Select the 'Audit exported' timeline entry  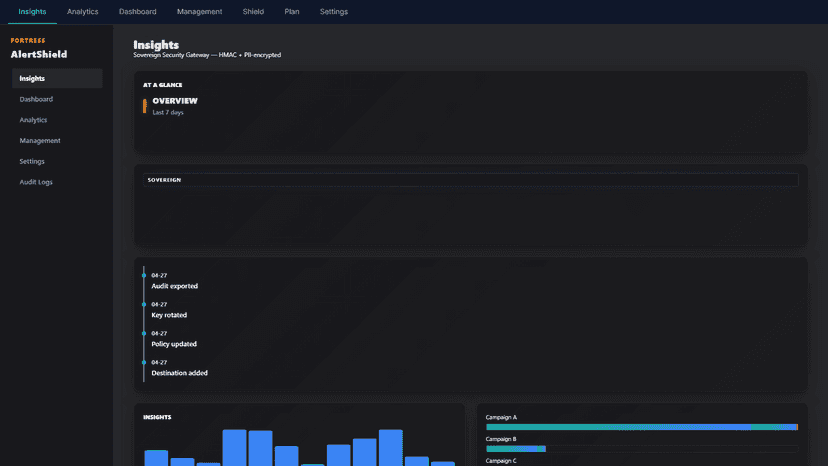pos(174,286)
